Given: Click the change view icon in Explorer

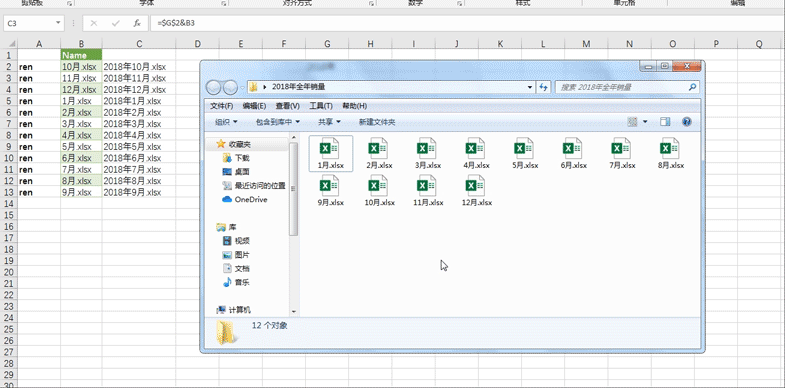Looking at the screenshot, I should (x=632, y=122).
